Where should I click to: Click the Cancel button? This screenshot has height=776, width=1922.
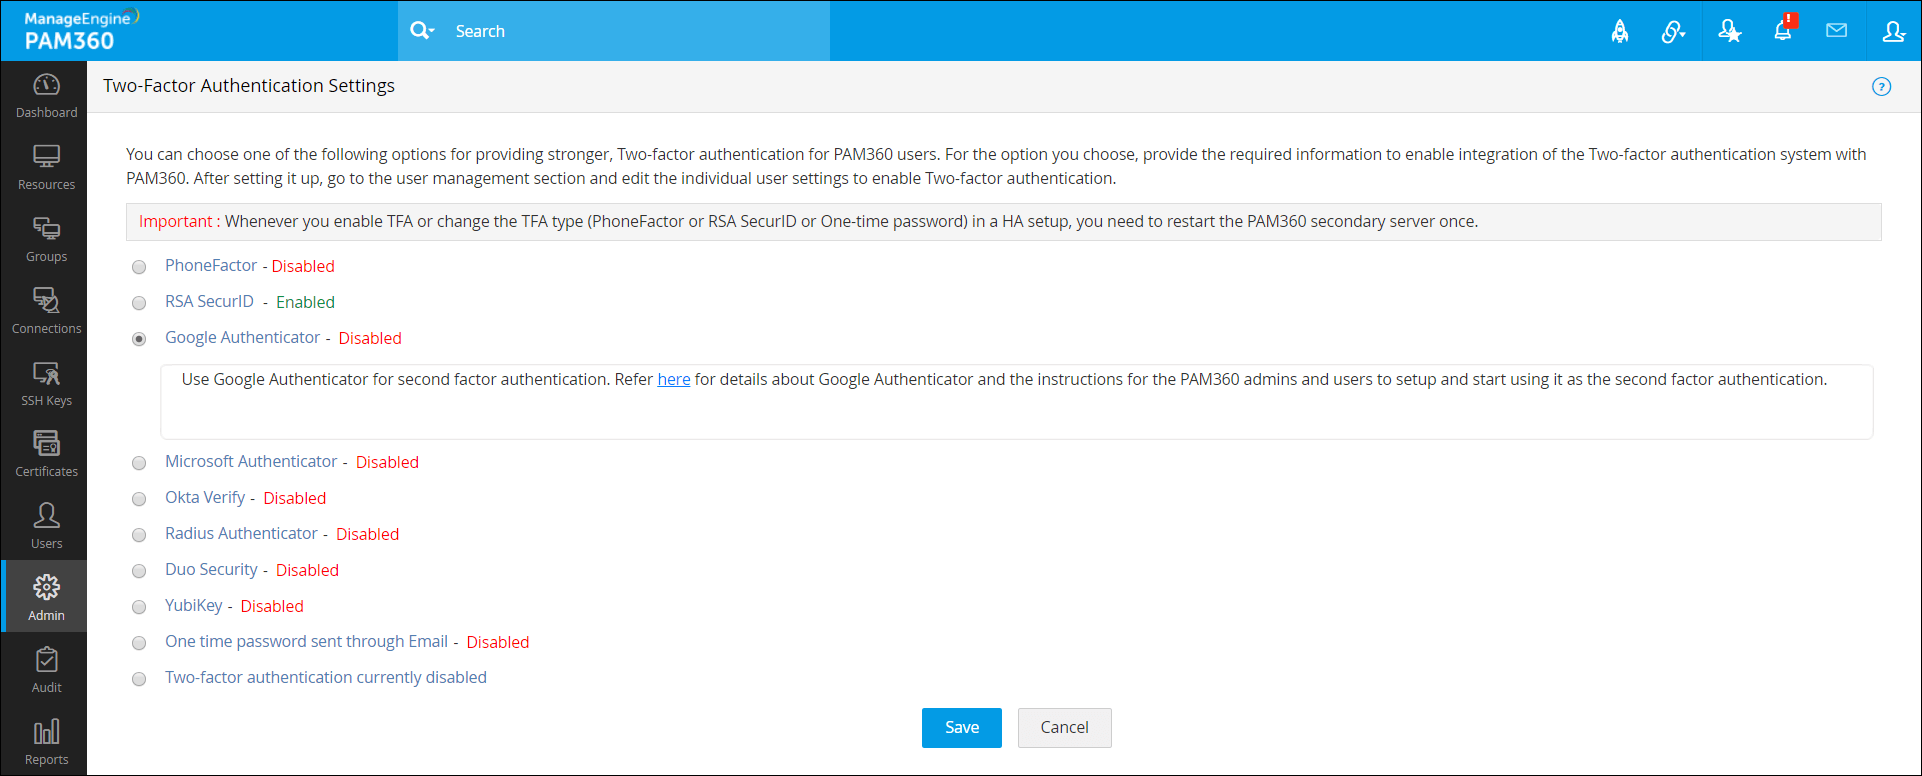(1064, 728)
